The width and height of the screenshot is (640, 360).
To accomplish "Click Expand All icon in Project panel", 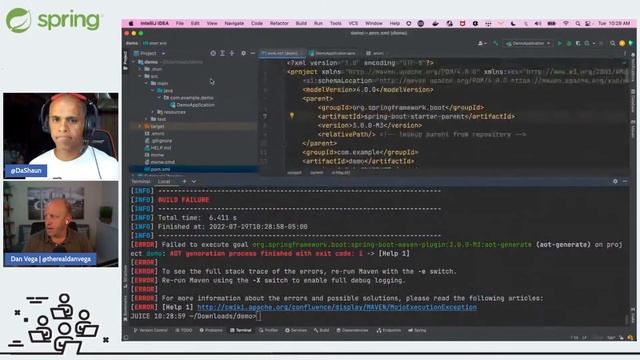I will (x=222, y=53).
